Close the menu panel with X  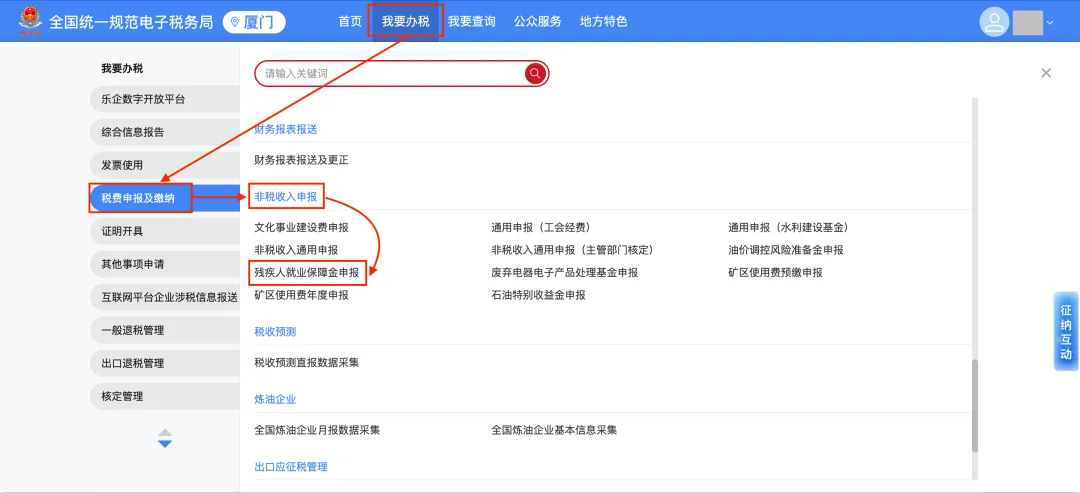[x=1046, y=73]
